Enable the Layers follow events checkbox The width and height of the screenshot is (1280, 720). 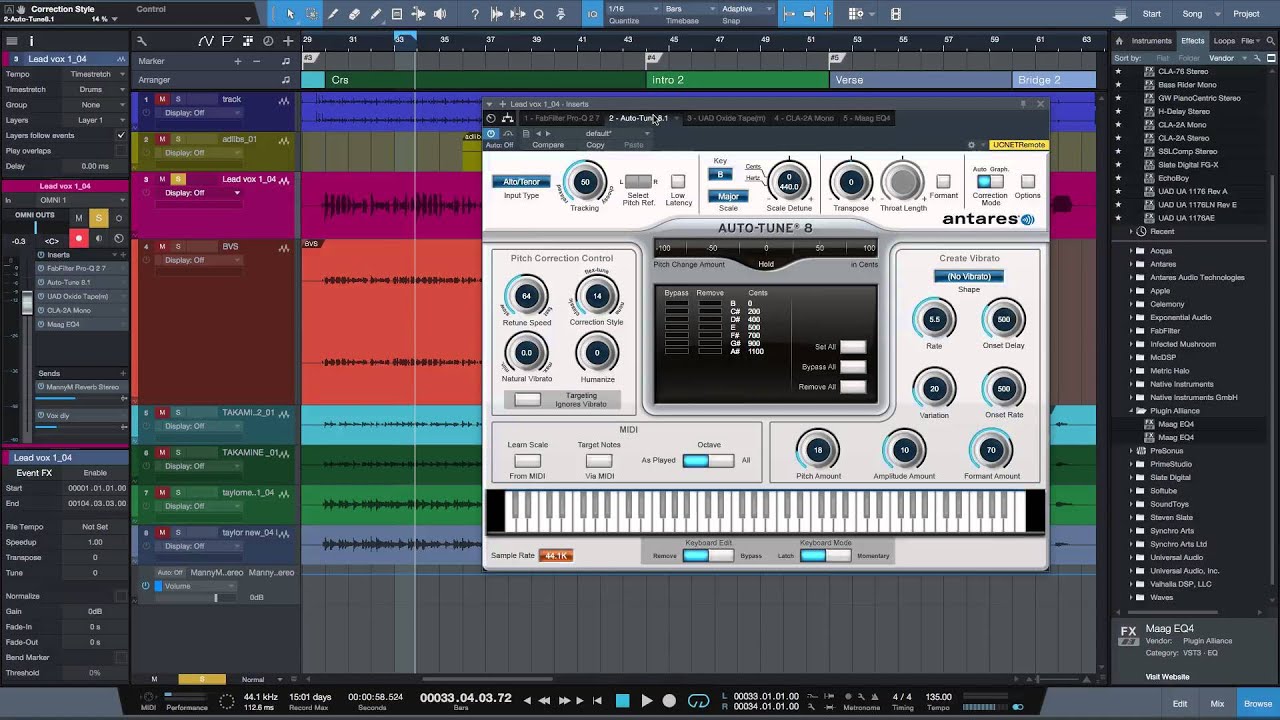point(121,135)
